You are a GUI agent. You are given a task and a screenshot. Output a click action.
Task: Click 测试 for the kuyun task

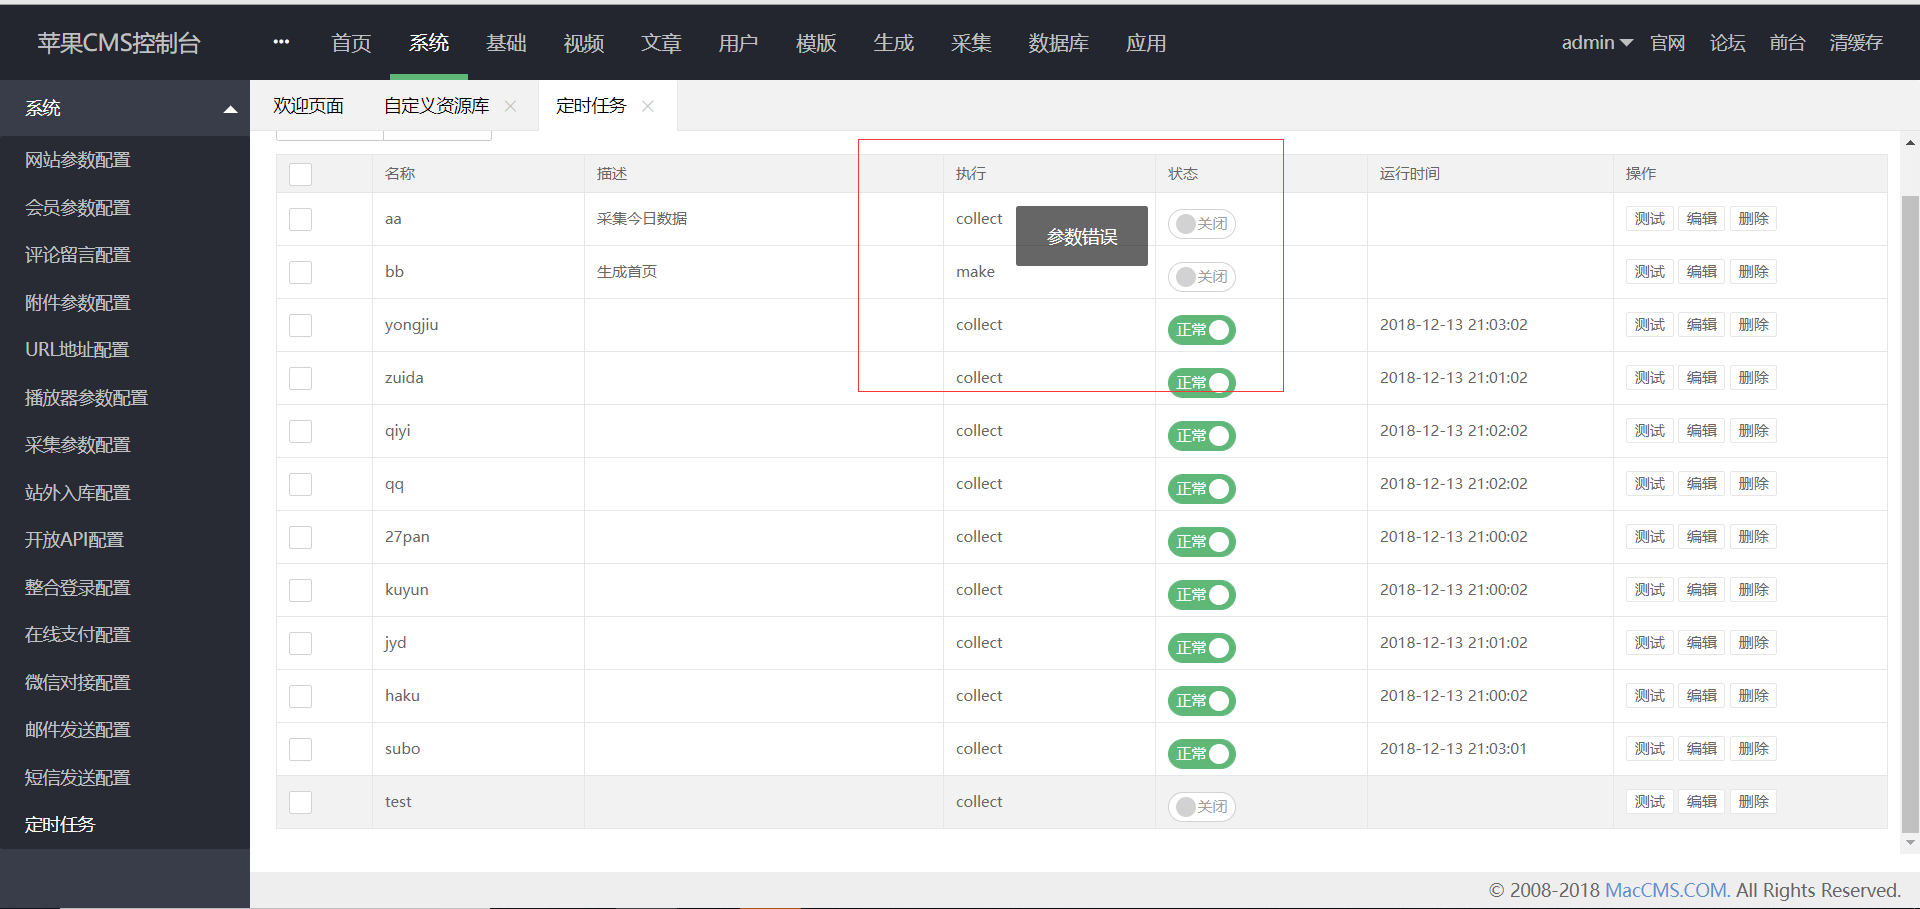(1649, 589)
